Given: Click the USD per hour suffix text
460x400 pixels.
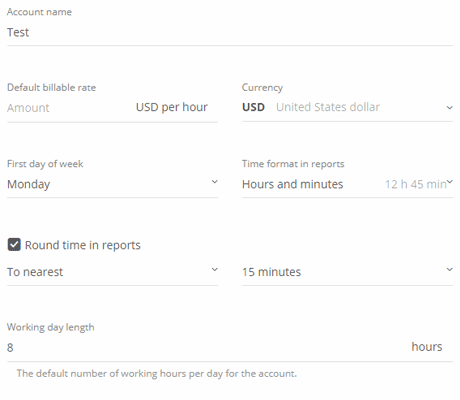Looking at the screenshot, I should [172, 107].
